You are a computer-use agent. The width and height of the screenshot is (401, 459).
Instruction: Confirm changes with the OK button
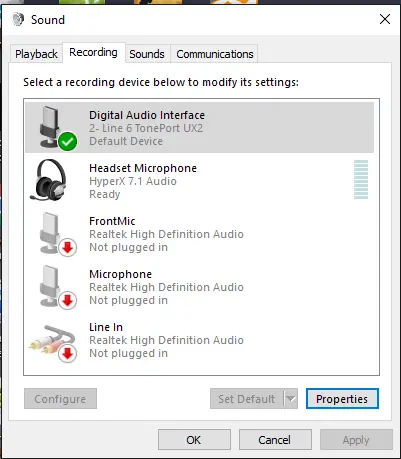tap(194, 440)
